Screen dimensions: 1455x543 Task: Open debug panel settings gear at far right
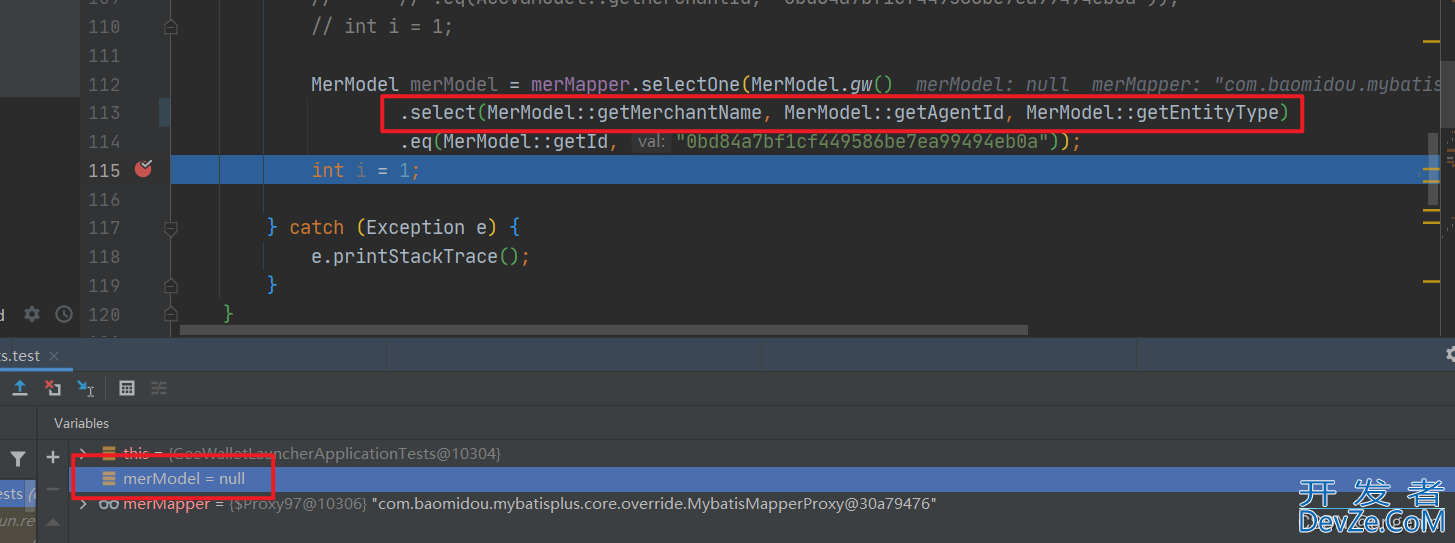click(1451, 354)
